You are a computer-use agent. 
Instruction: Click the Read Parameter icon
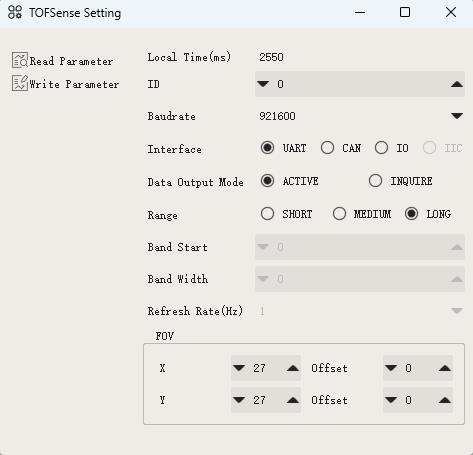pos(20,60)
